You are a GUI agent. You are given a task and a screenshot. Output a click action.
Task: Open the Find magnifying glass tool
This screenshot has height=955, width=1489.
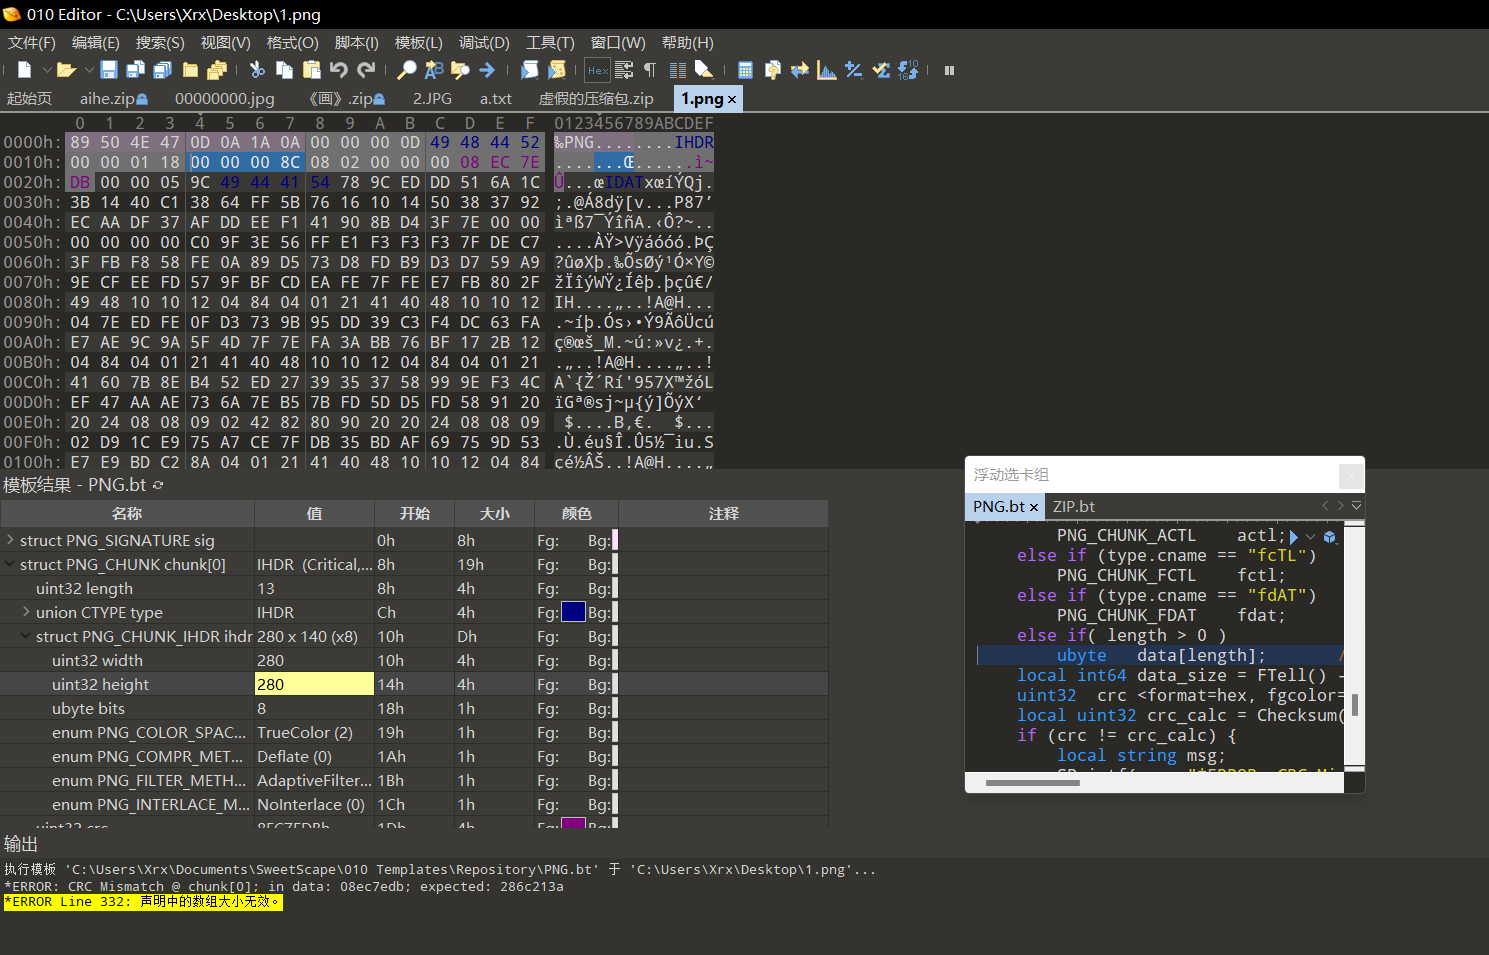click(406, 70)
